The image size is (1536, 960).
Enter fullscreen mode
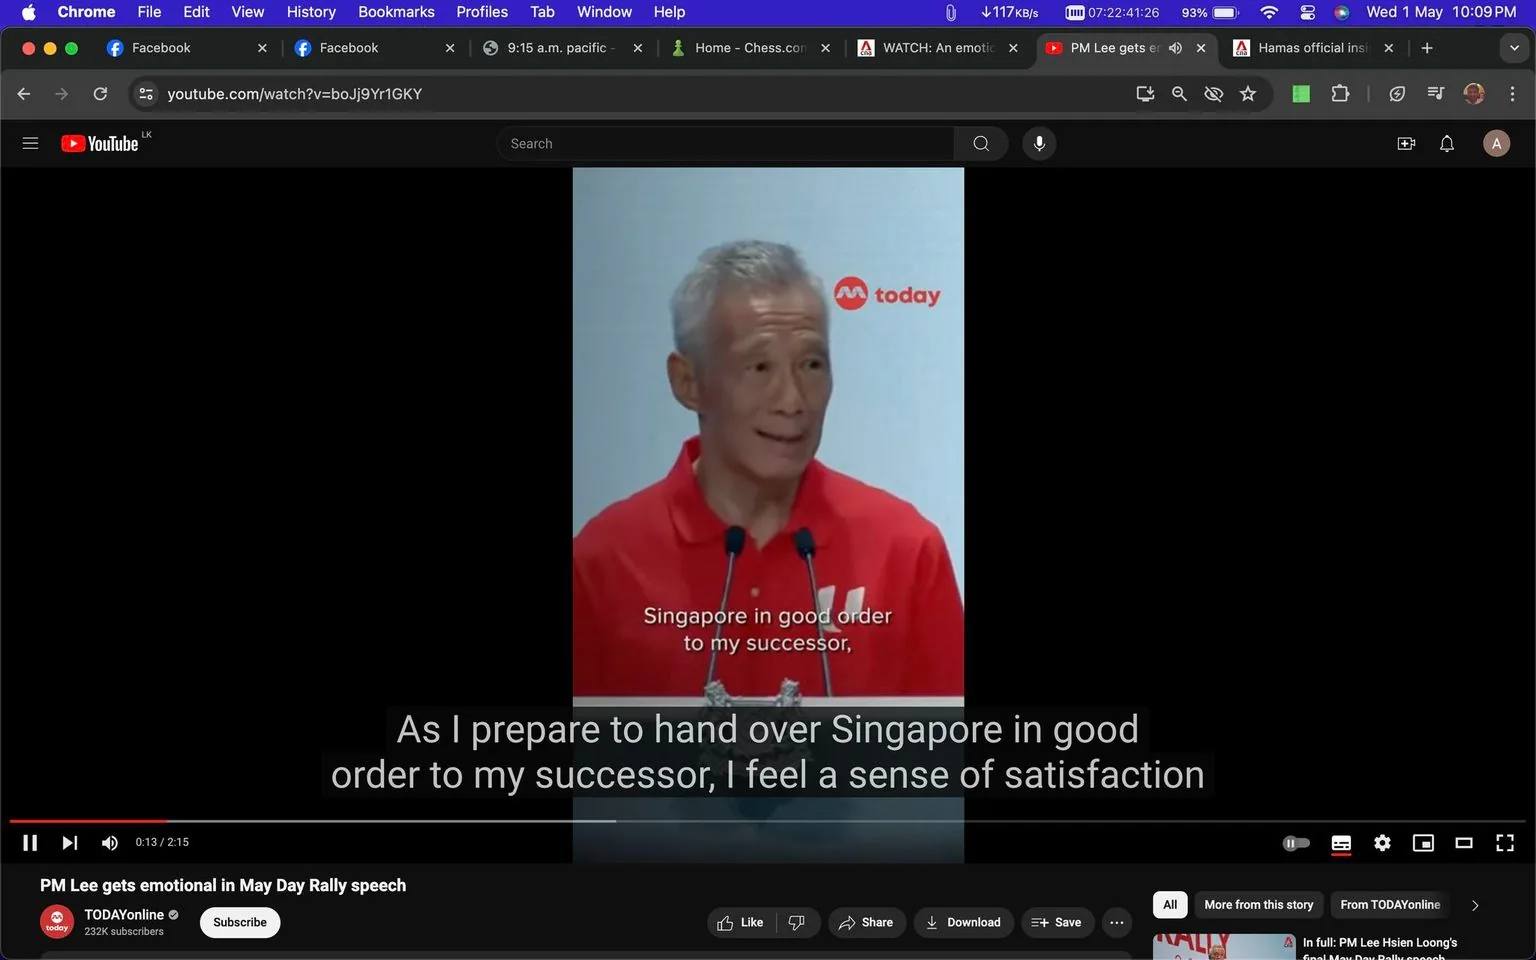pos(1505,843)
